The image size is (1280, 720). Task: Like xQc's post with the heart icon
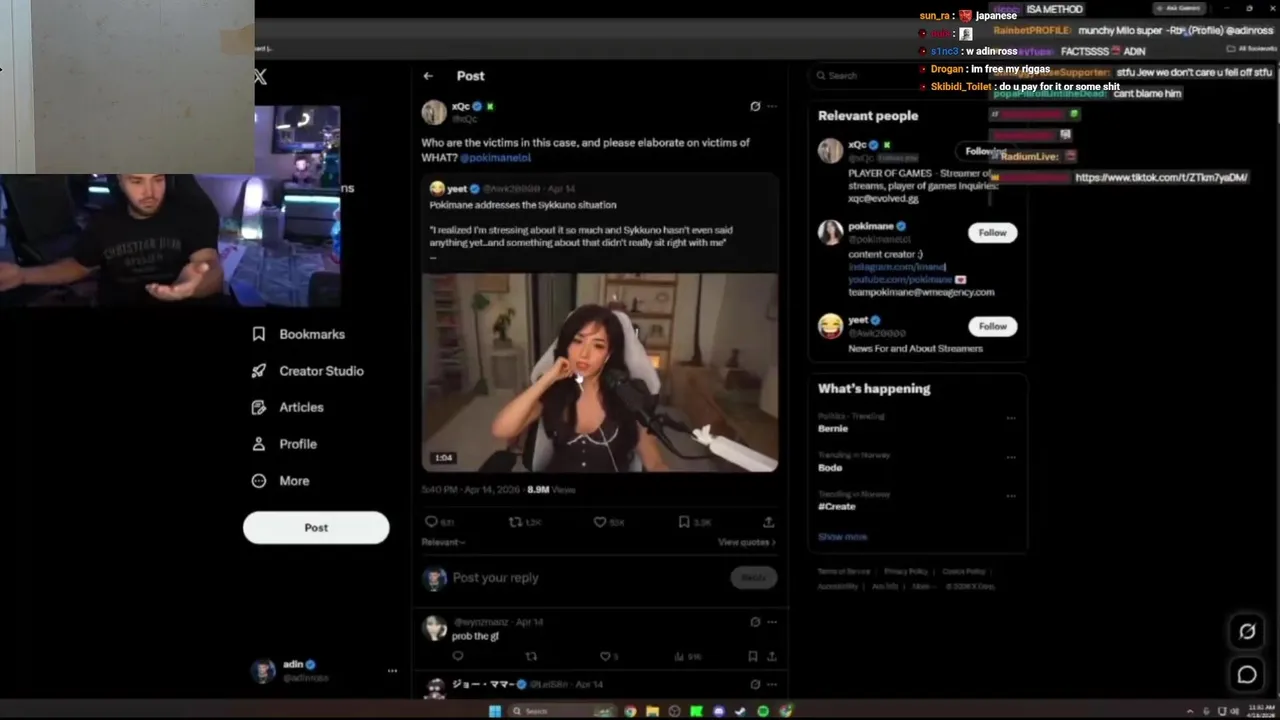pos(600,522)
